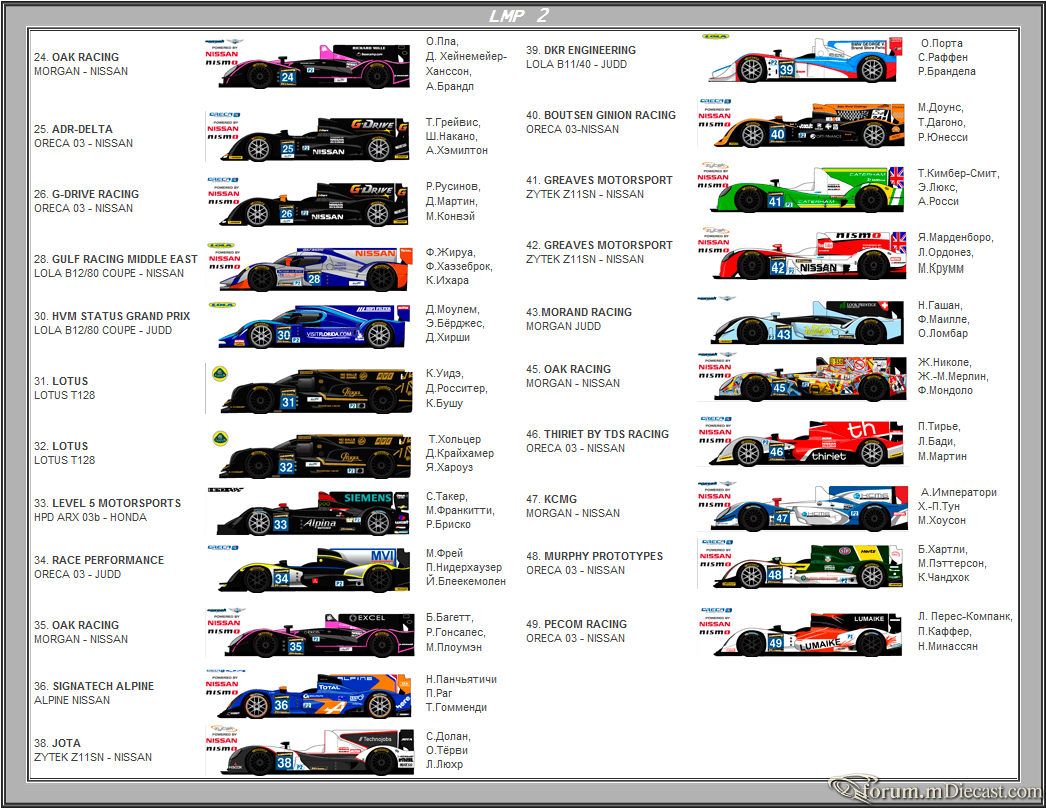Click the #39 DKR Engineering car image
Viewport: 1046px width, 808px height.
(x=805, y=59)
